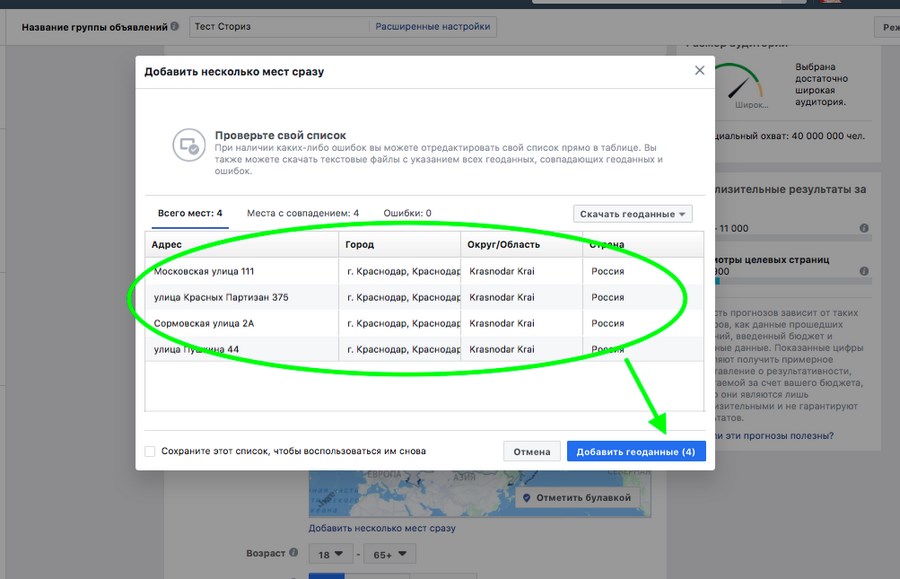
Task: Switch to Места с совпадением: 4 tab
Action: point(302,213)
